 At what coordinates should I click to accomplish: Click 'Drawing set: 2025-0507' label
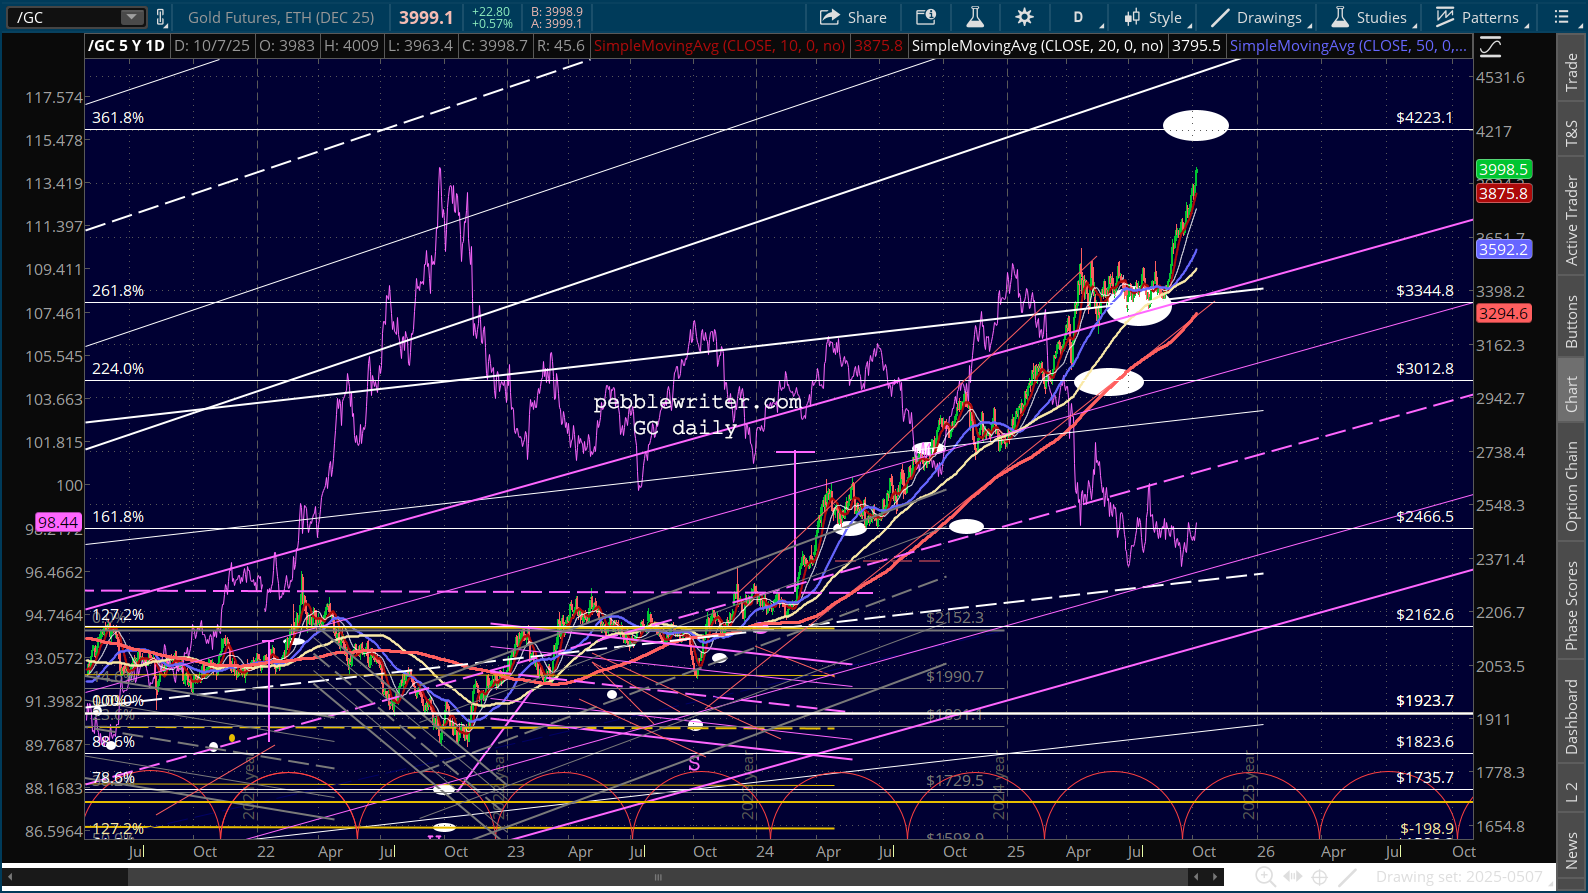pos(1459,877)
